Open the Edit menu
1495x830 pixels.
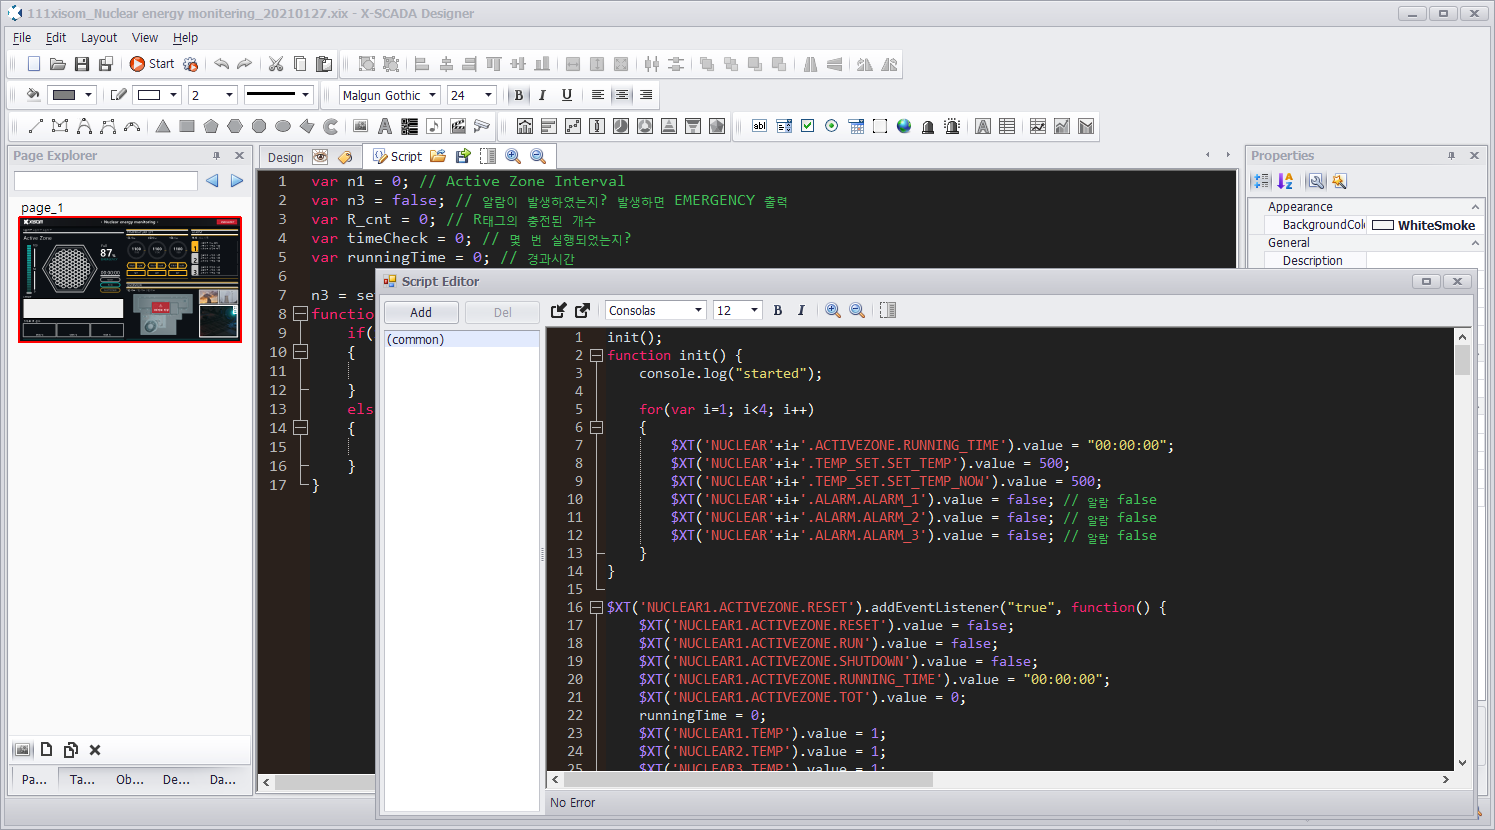(56, 38)
